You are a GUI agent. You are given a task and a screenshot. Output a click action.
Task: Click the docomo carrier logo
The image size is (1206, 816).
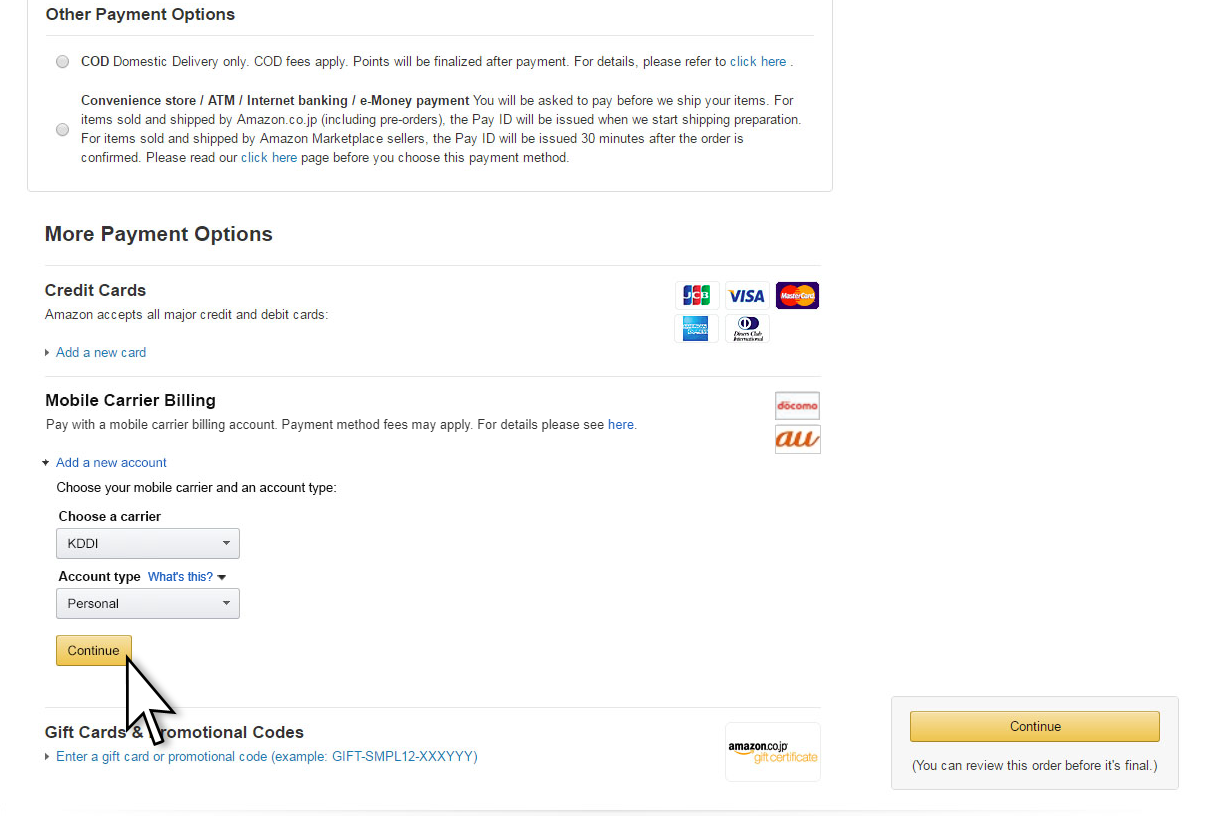(797, 405)
